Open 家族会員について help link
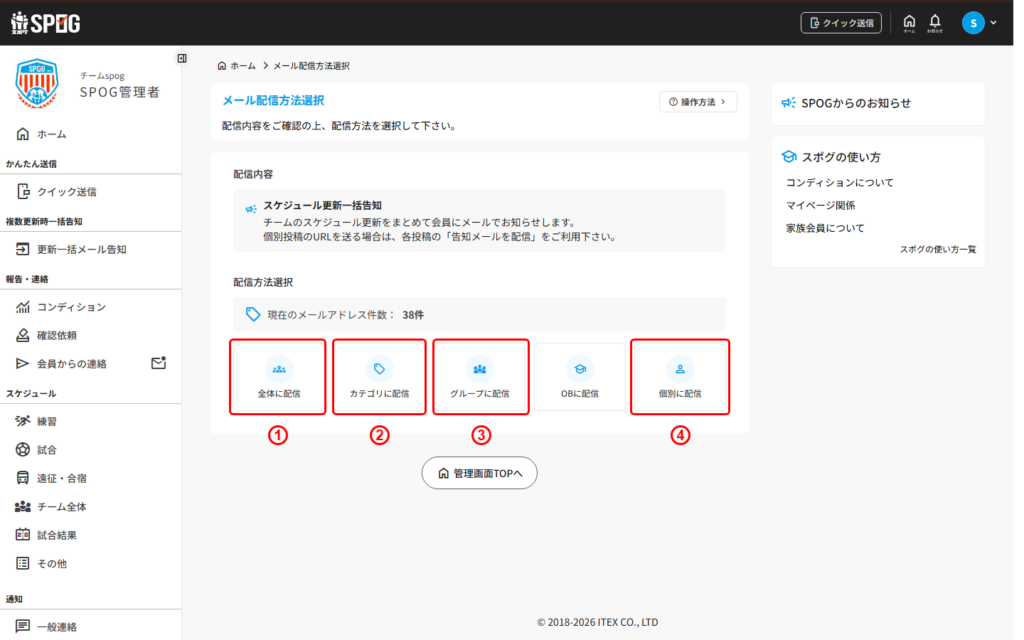1024x640 pixels. (825, 228)
